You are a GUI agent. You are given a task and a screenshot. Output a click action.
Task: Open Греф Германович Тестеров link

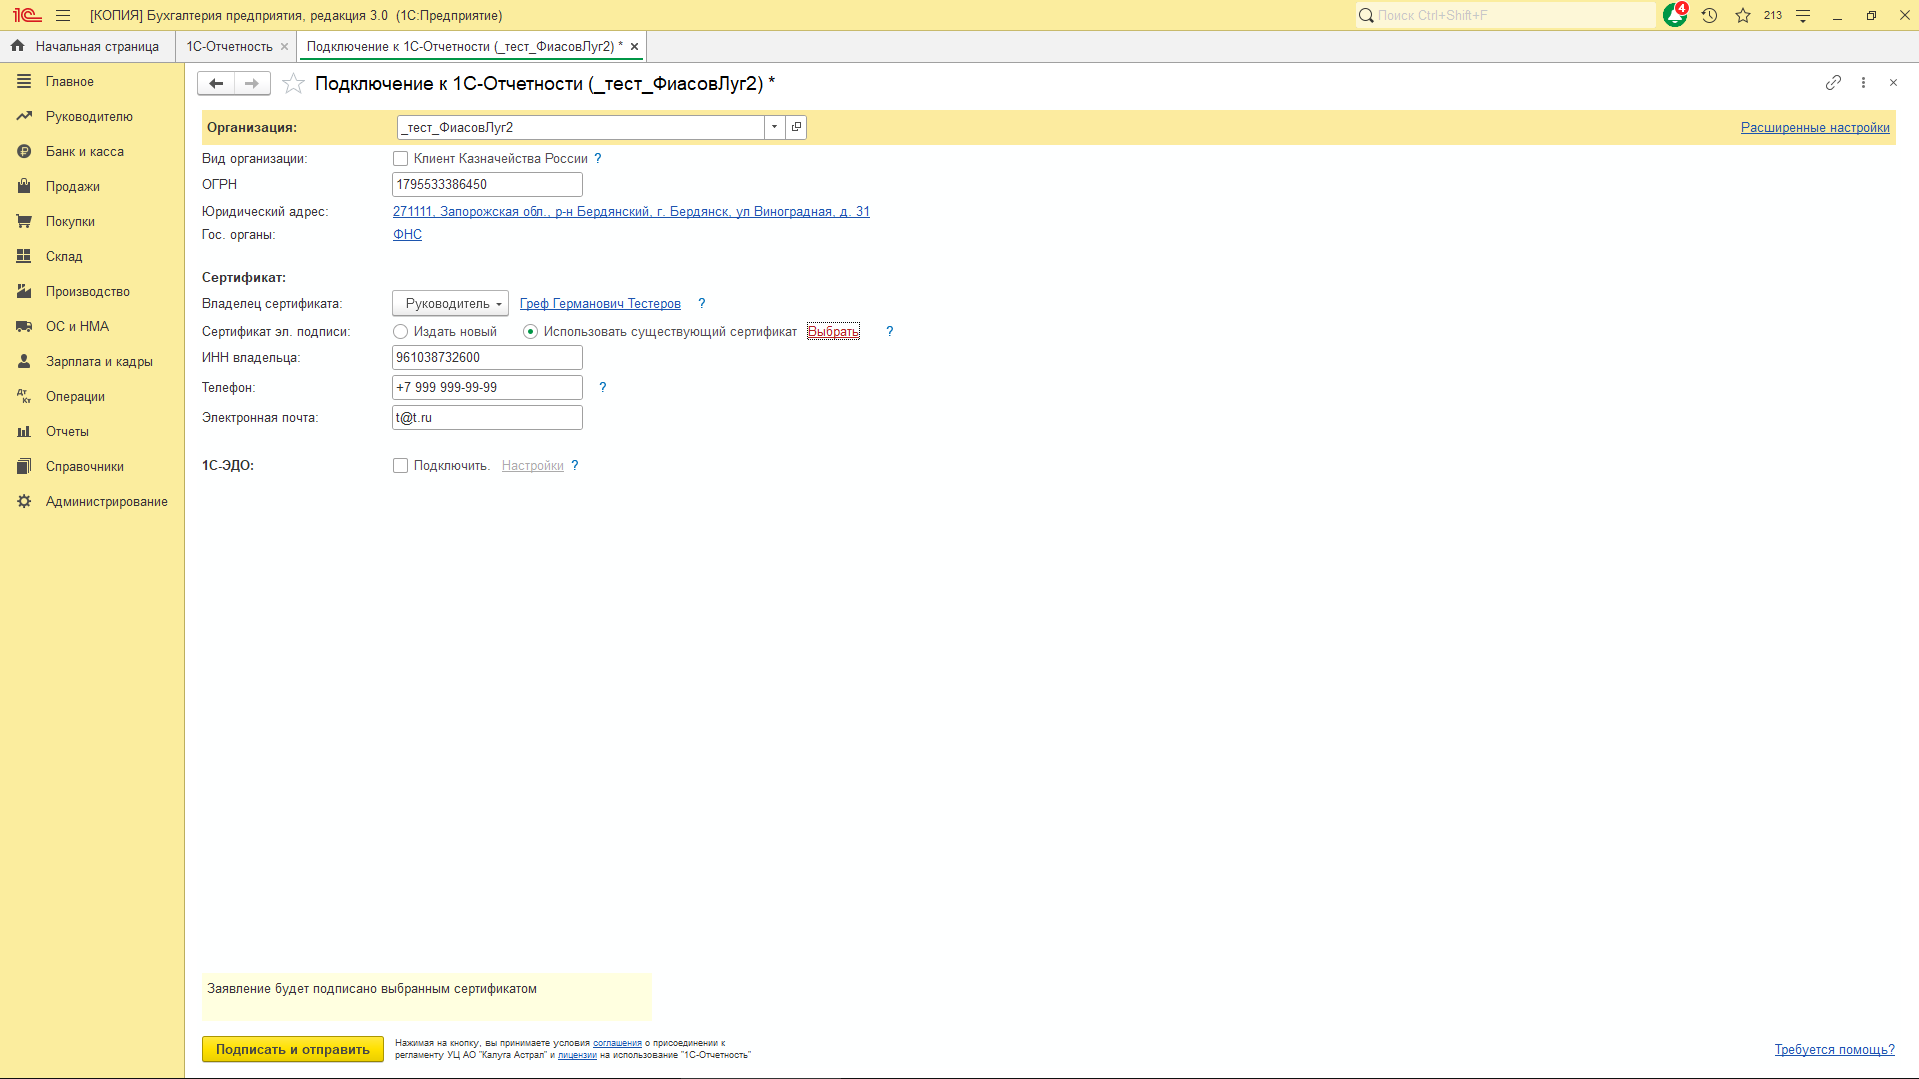(x=600, y=303)
